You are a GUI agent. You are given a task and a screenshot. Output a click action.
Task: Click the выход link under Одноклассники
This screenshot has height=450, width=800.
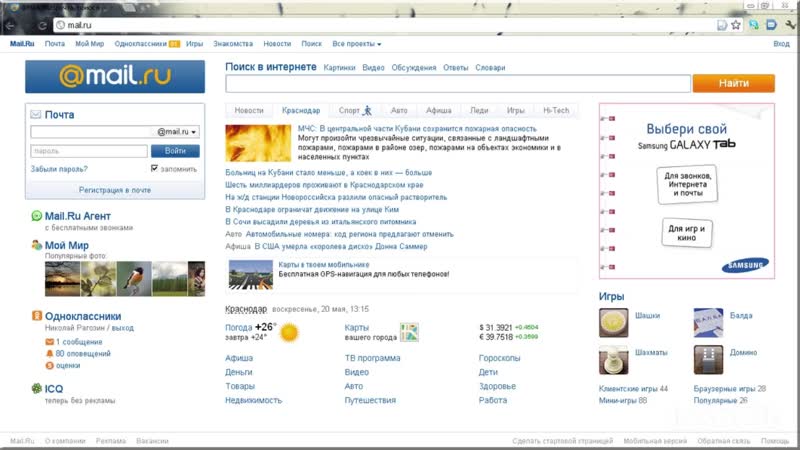123,328
